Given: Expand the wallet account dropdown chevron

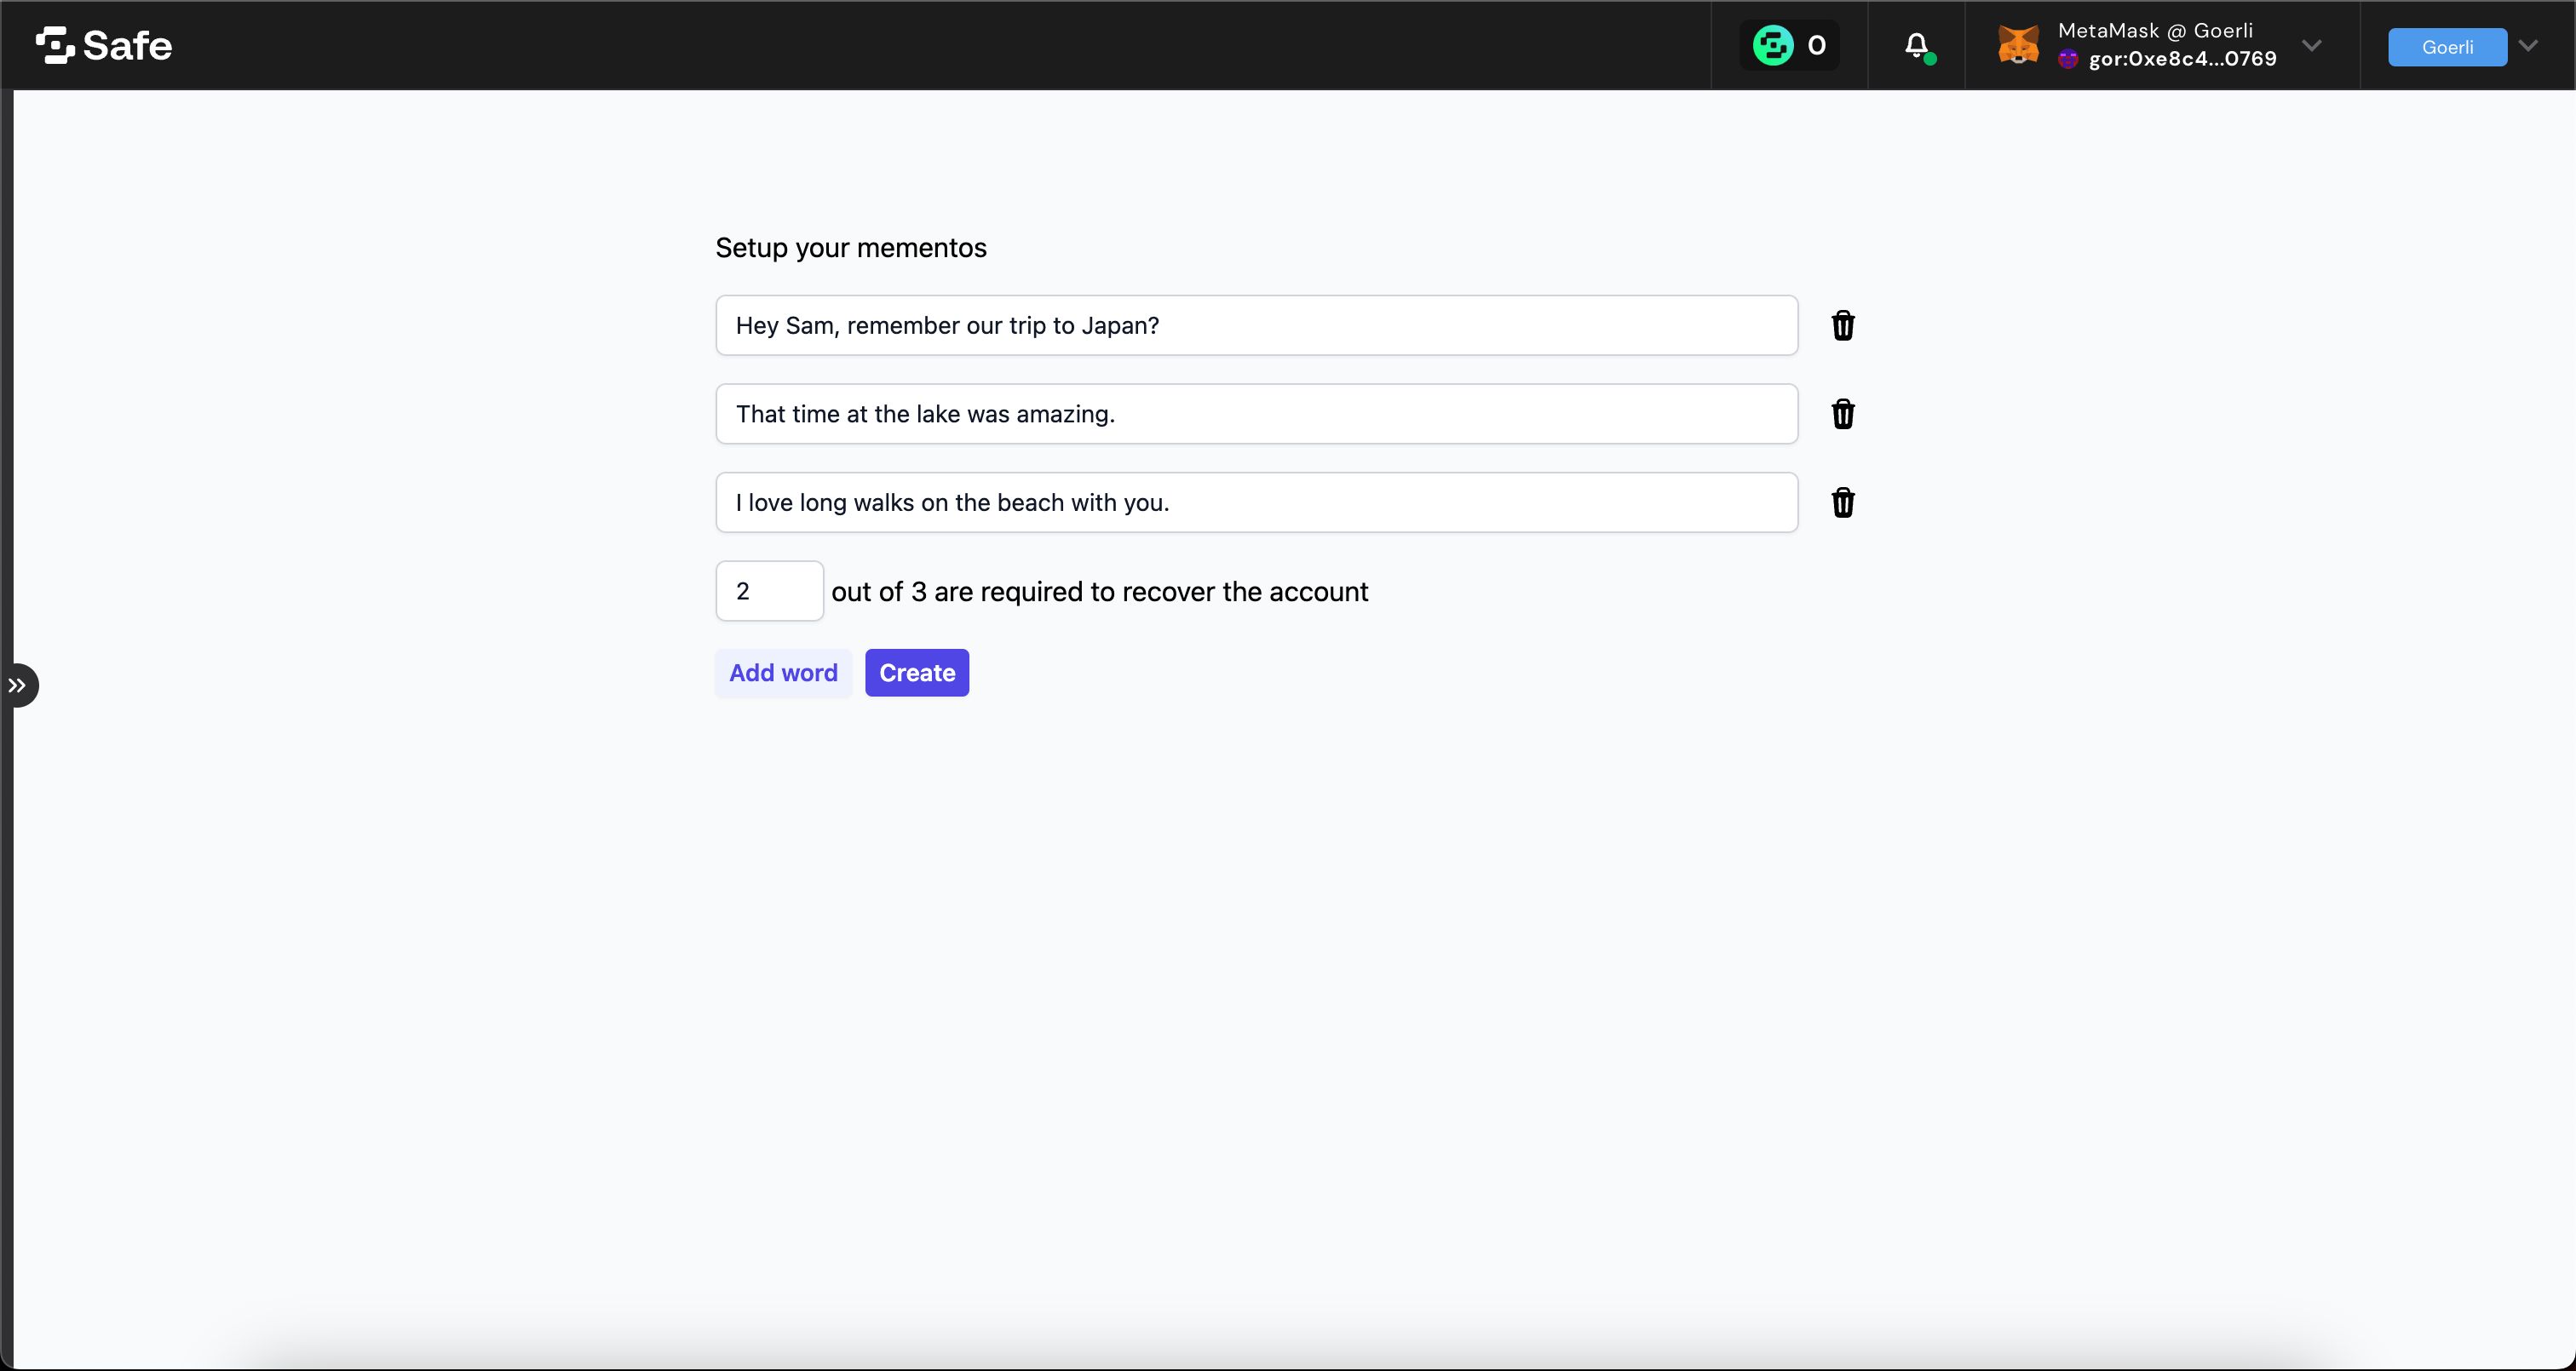Looking at the screenshot, I should 2311,46.
